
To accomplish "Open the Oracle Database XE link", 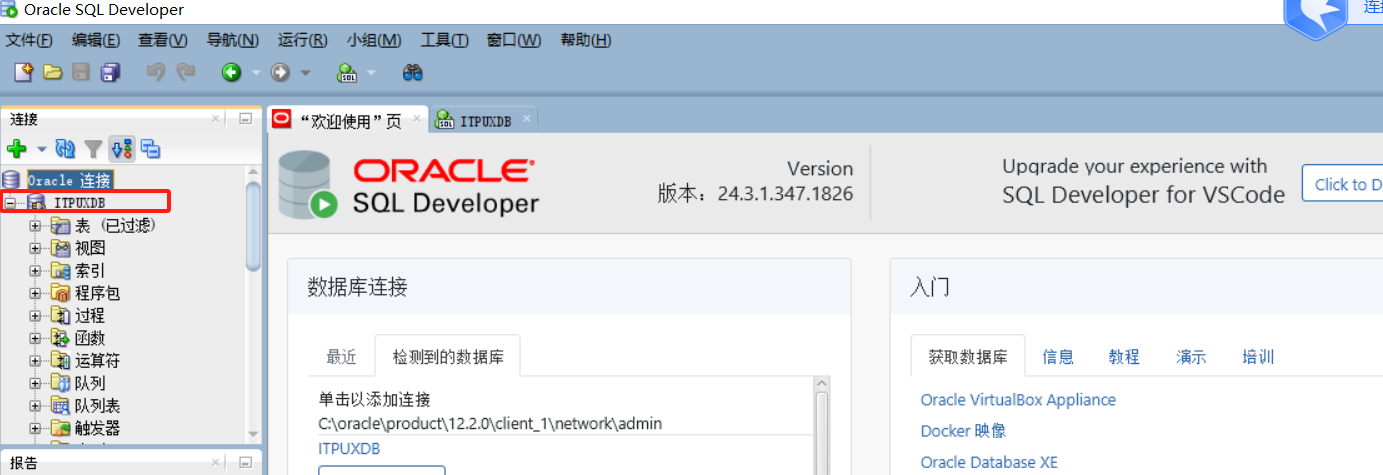I will tap(989, 462).
